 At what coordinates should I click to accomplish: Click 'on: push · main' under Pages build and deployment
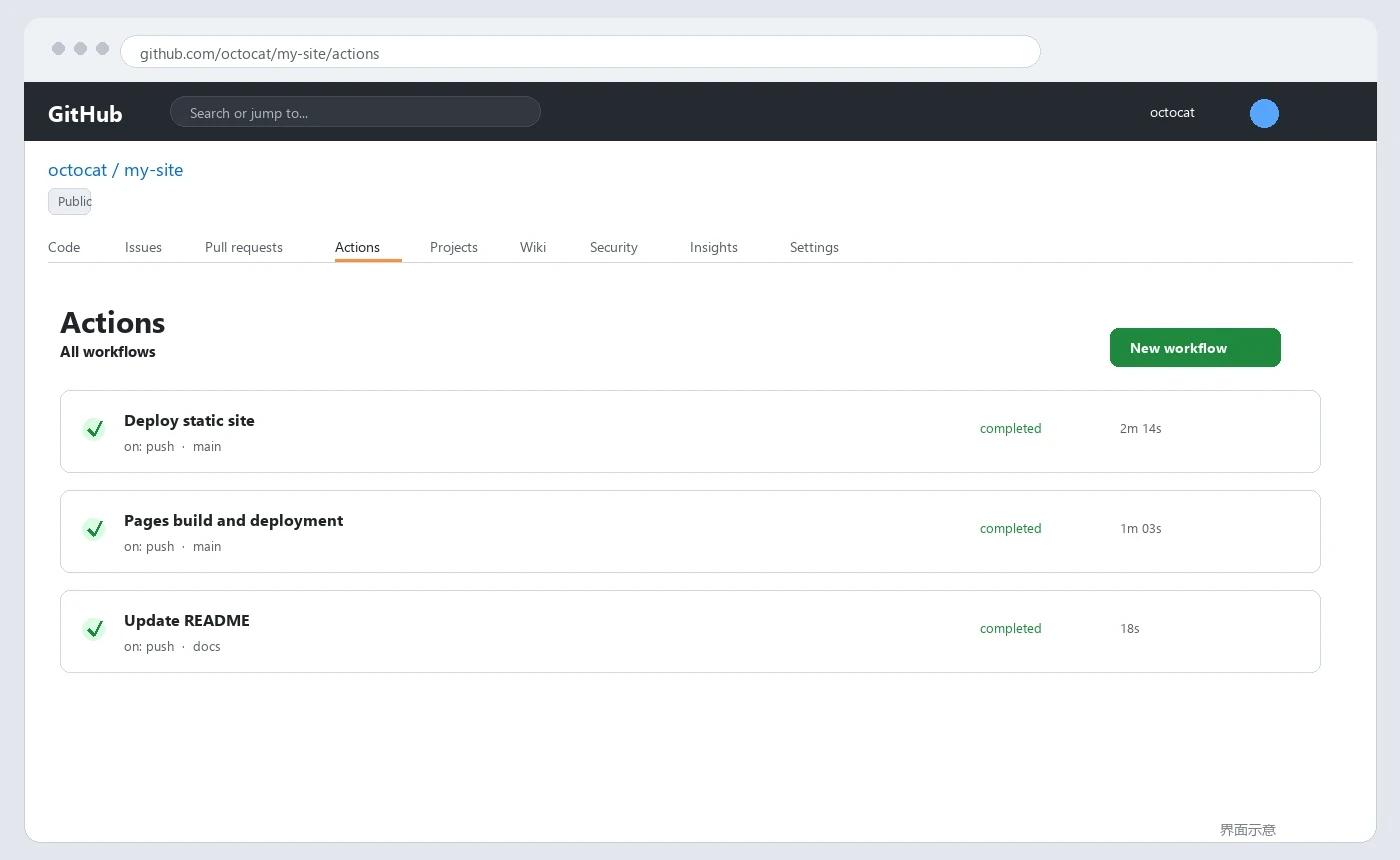point(173,547)
